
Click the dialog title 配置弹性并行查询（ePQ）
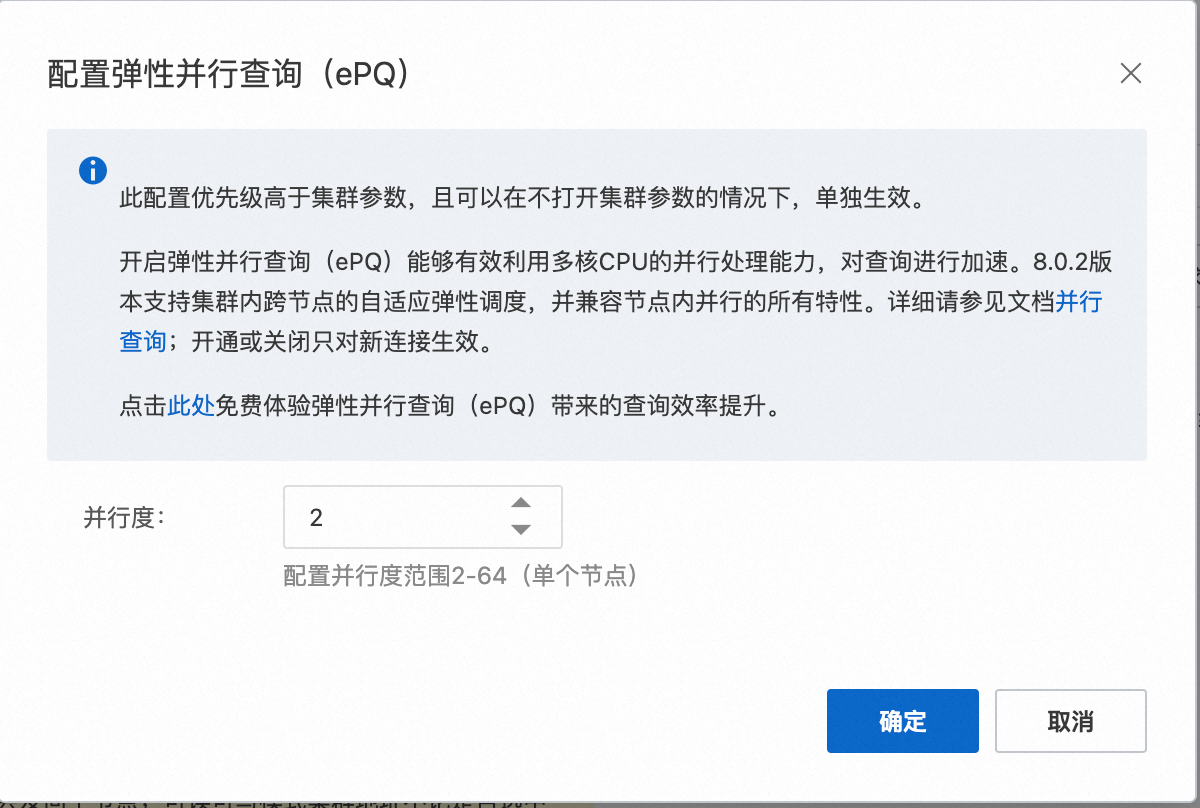pos(230,76)
